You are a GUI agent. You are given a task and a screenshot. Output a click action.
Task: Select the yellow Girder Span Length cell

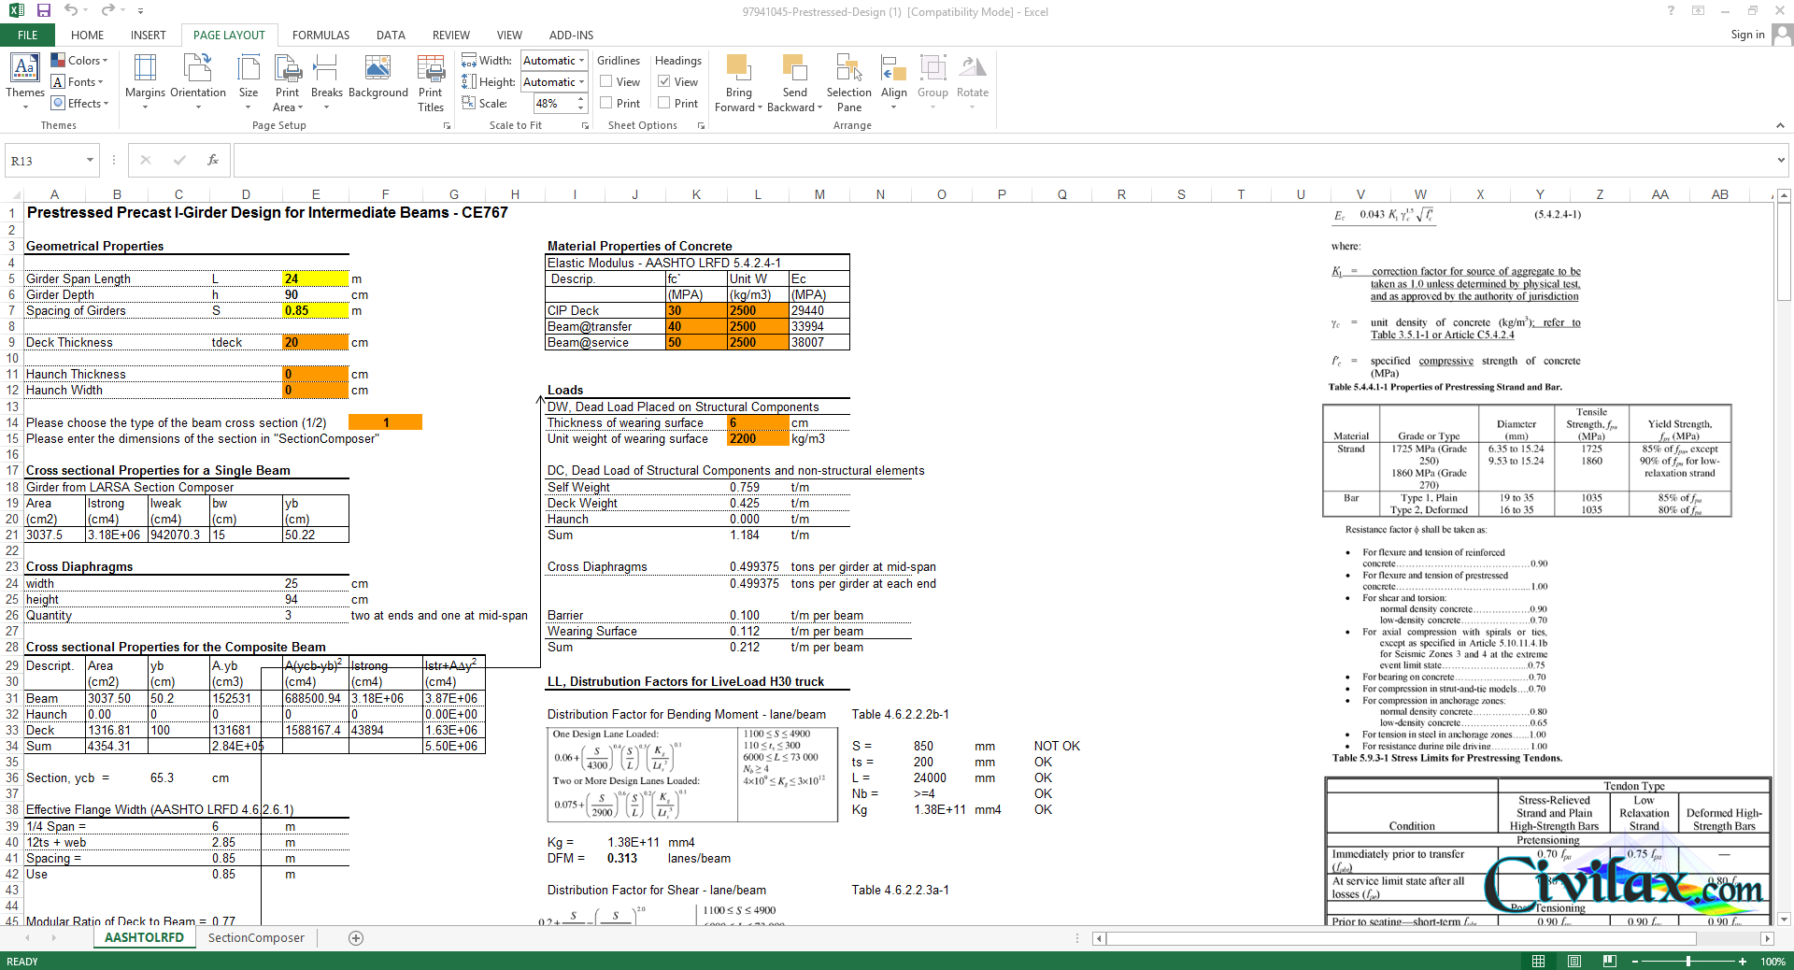pyautogui.click(x=315, y=279)
